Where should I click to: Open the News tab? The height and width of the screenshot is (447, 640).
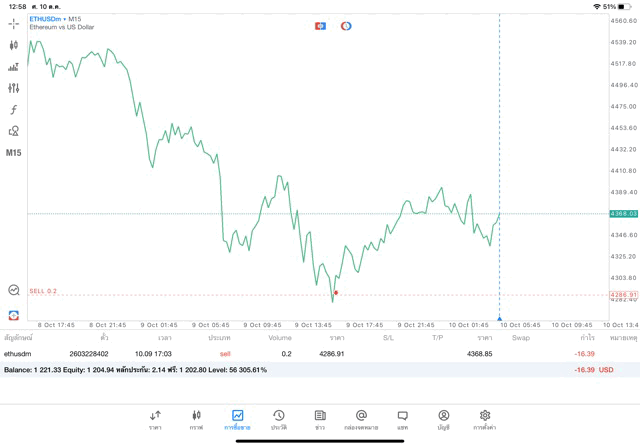[320, 419]
